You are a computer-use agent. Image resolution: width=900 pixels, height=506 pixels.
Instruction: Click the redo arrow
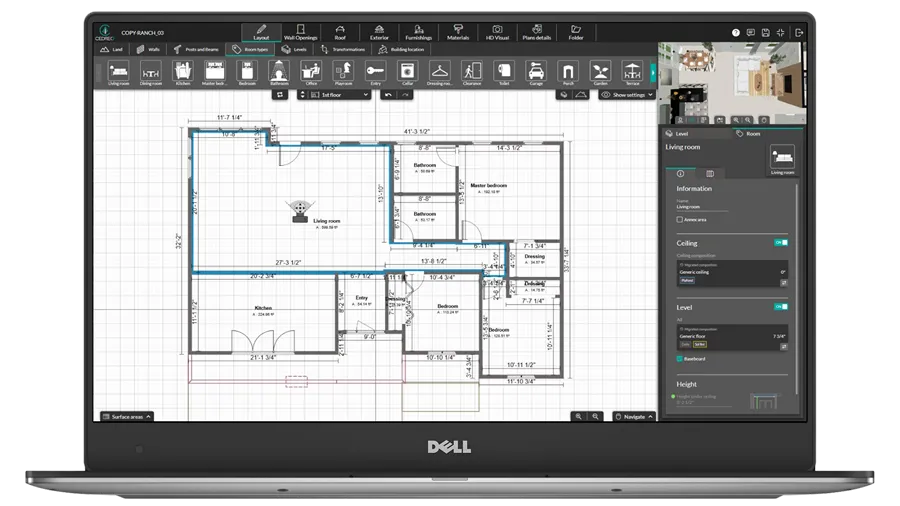pyautogui.click(x=405, y=95)
